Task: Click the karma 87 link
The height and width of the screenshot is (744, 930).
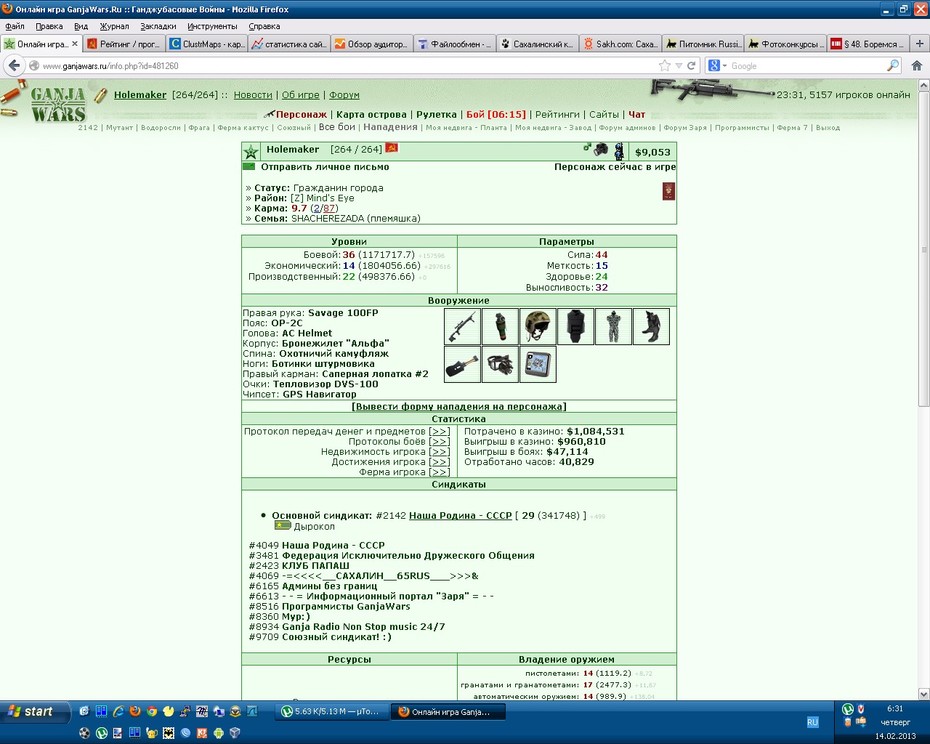Action: [x=329, y=208]
